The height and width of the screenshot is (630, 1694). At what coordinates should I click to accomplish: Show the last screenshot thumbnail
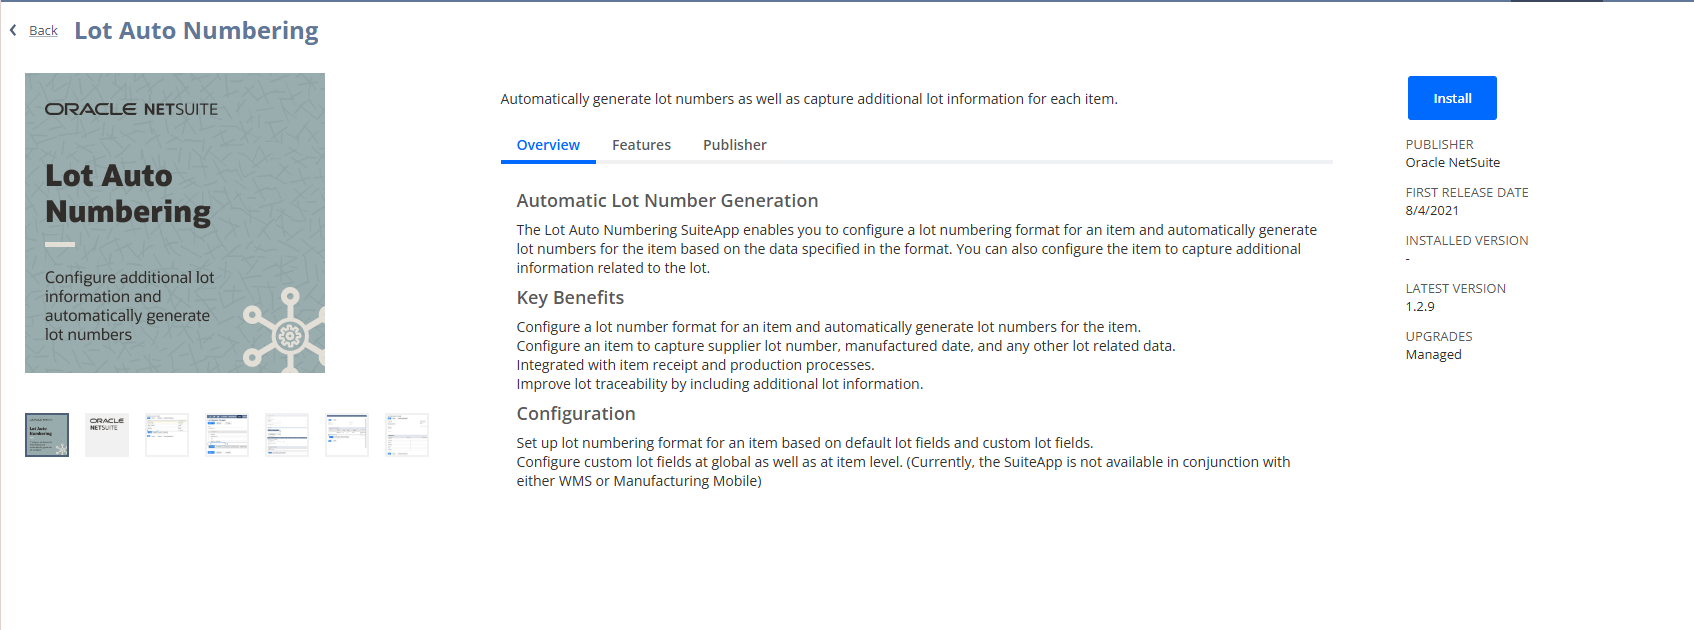(407, 435)
